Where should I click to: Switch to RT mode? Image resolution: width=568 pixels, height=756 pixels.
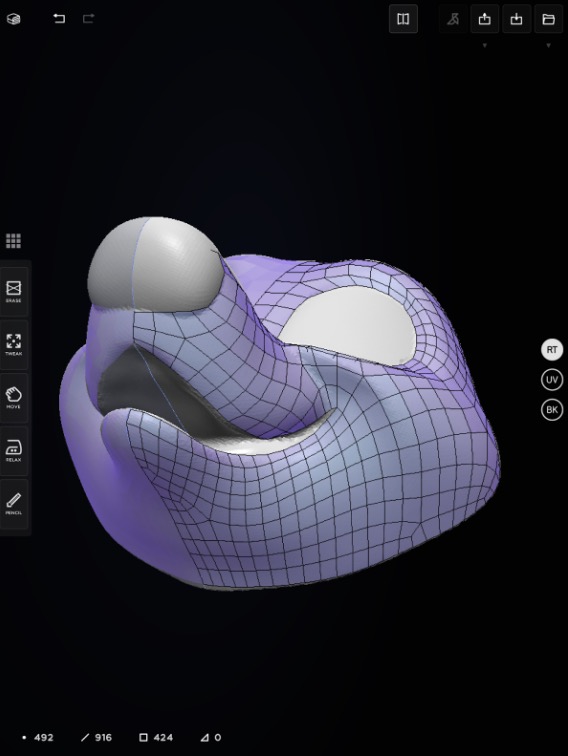tap(552, 350)
